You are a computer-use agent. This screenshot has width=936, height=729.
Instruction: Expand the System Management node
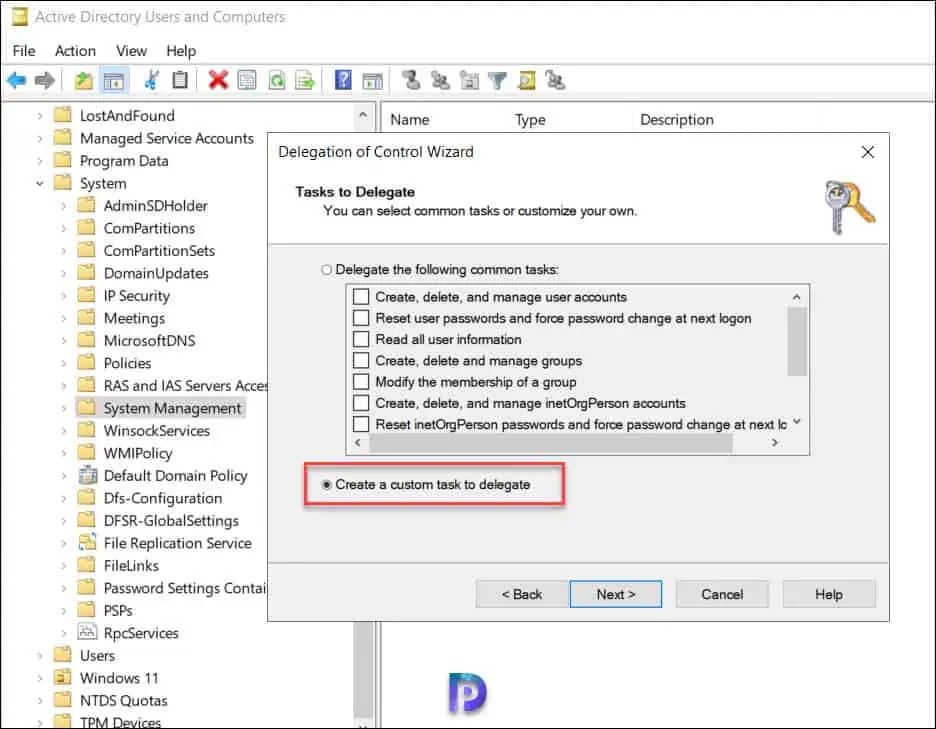tap(64, 408)
